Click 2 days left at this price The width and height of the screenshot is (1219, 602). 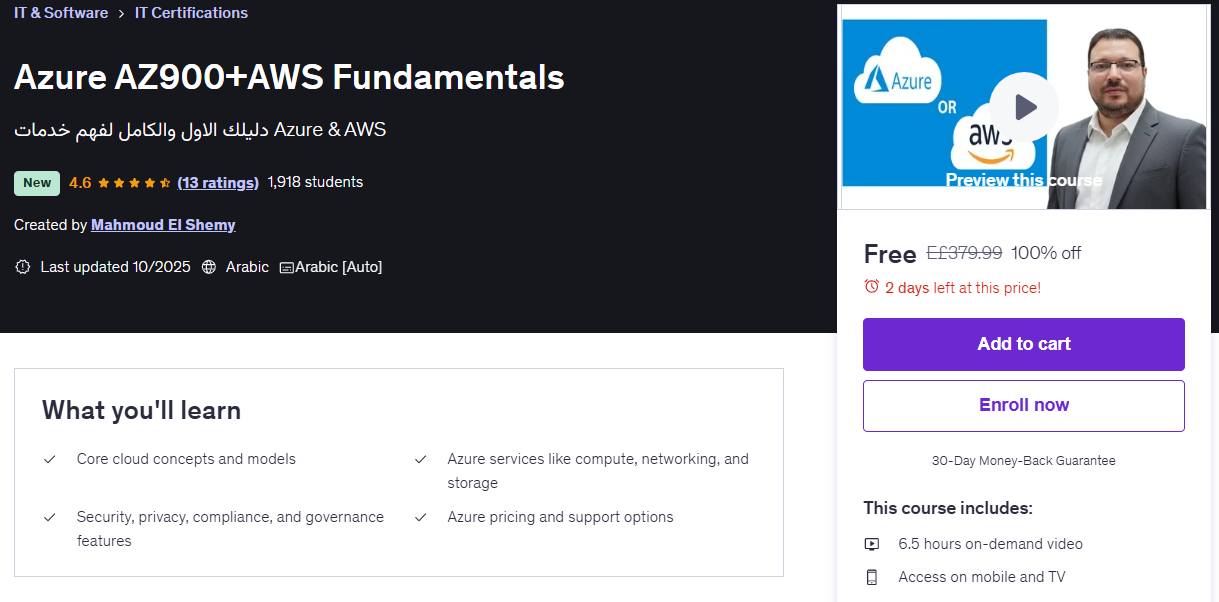(x=963, y=288)
